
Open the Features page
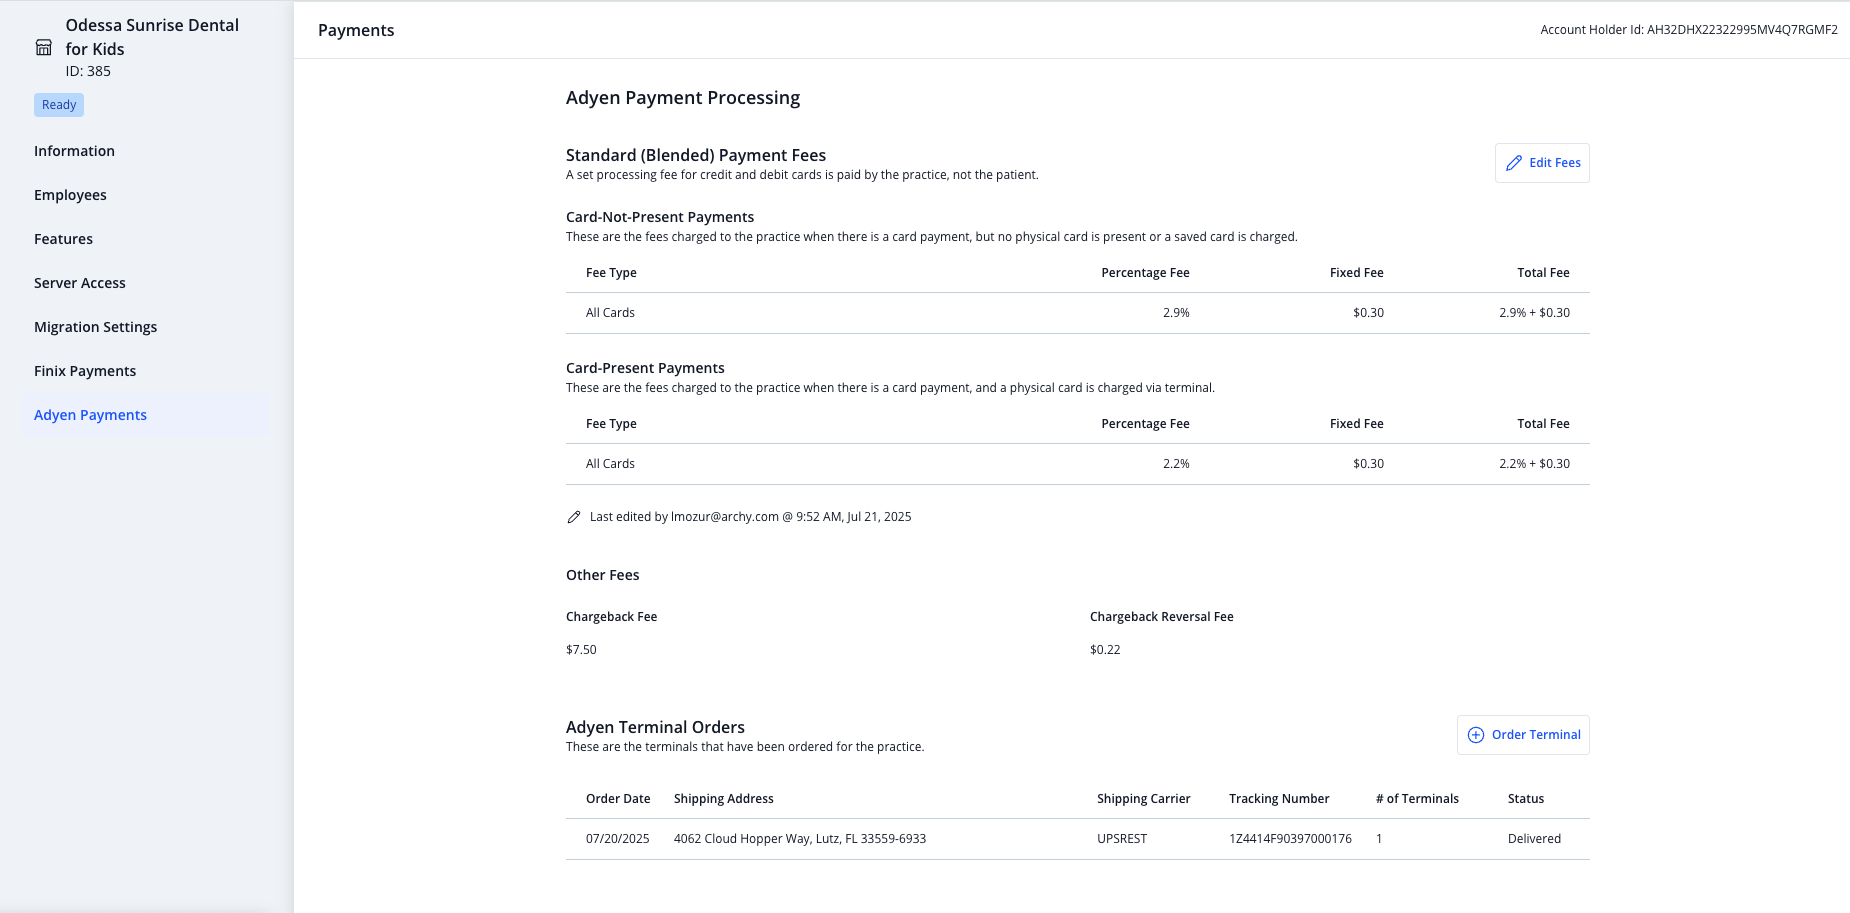(63, 239)
